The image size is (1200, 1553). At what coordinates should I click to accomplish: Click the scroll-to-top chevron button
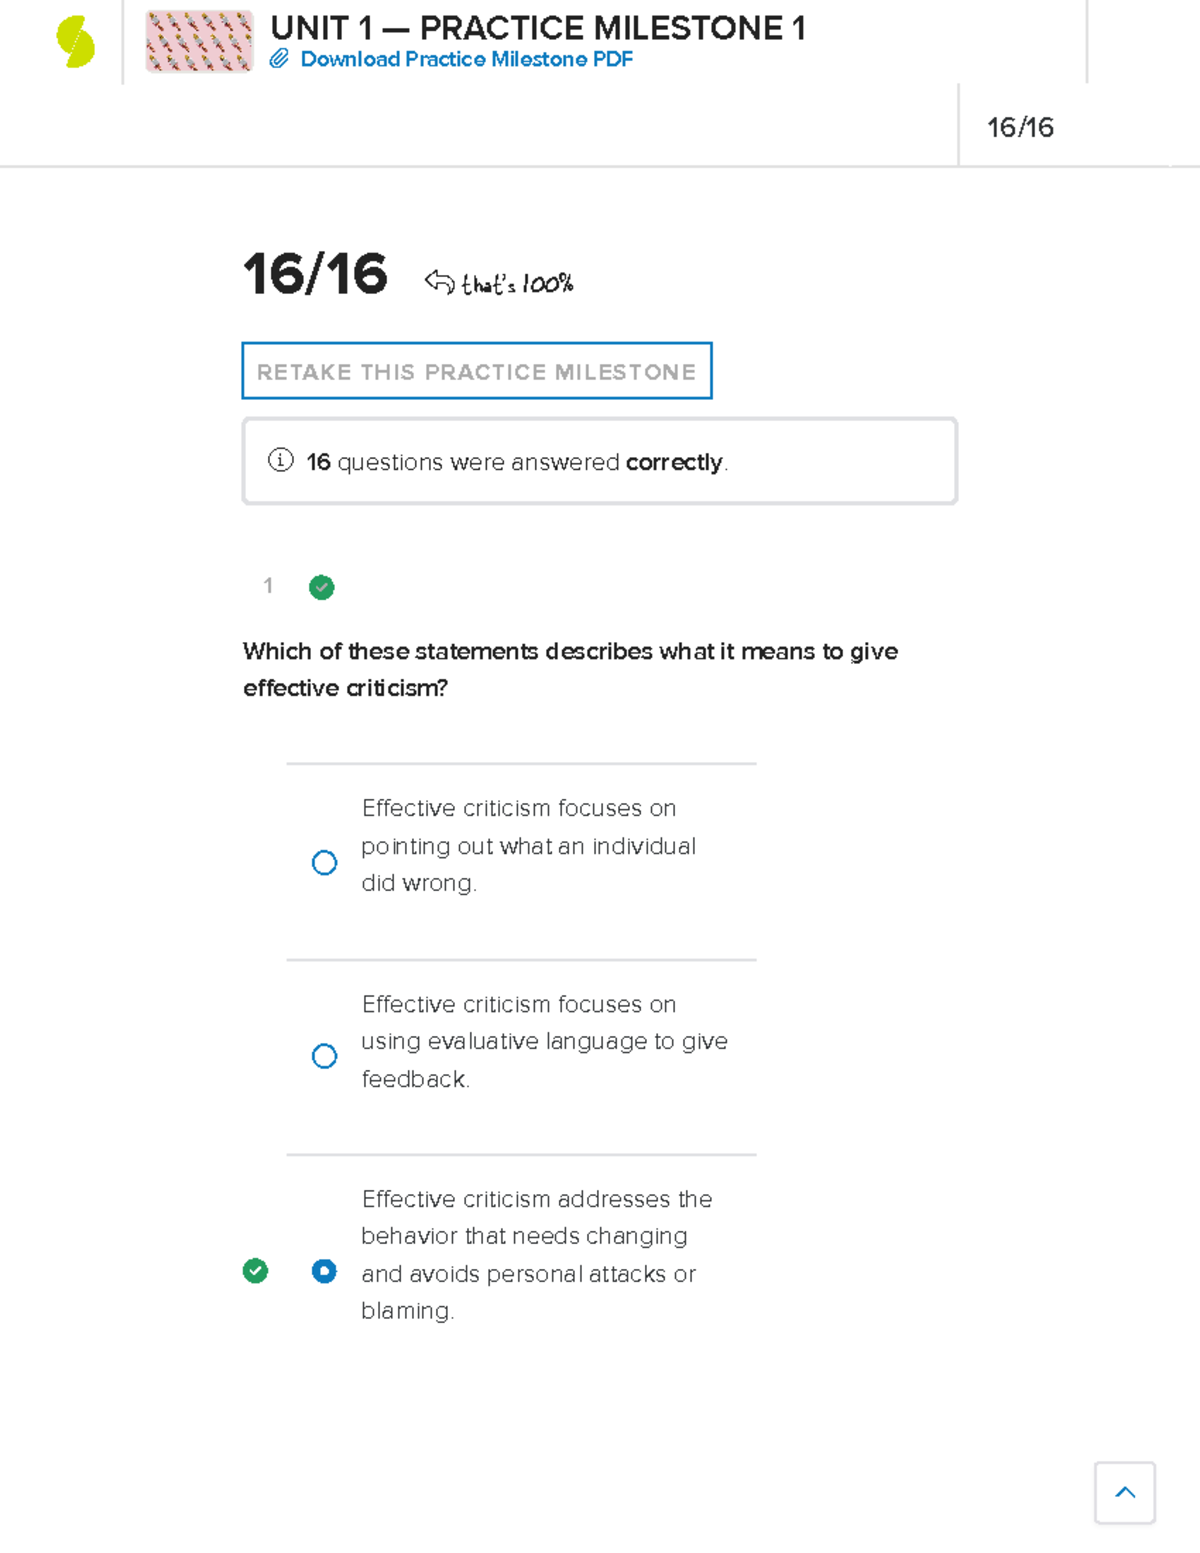point(1125,1493)
